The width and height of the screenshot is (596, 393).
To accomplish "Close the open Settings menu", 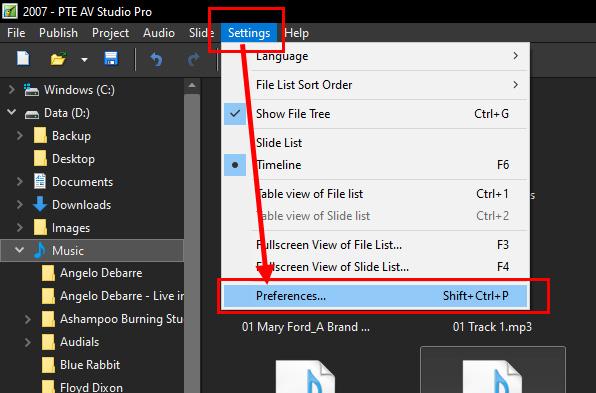I will (249, 33).
